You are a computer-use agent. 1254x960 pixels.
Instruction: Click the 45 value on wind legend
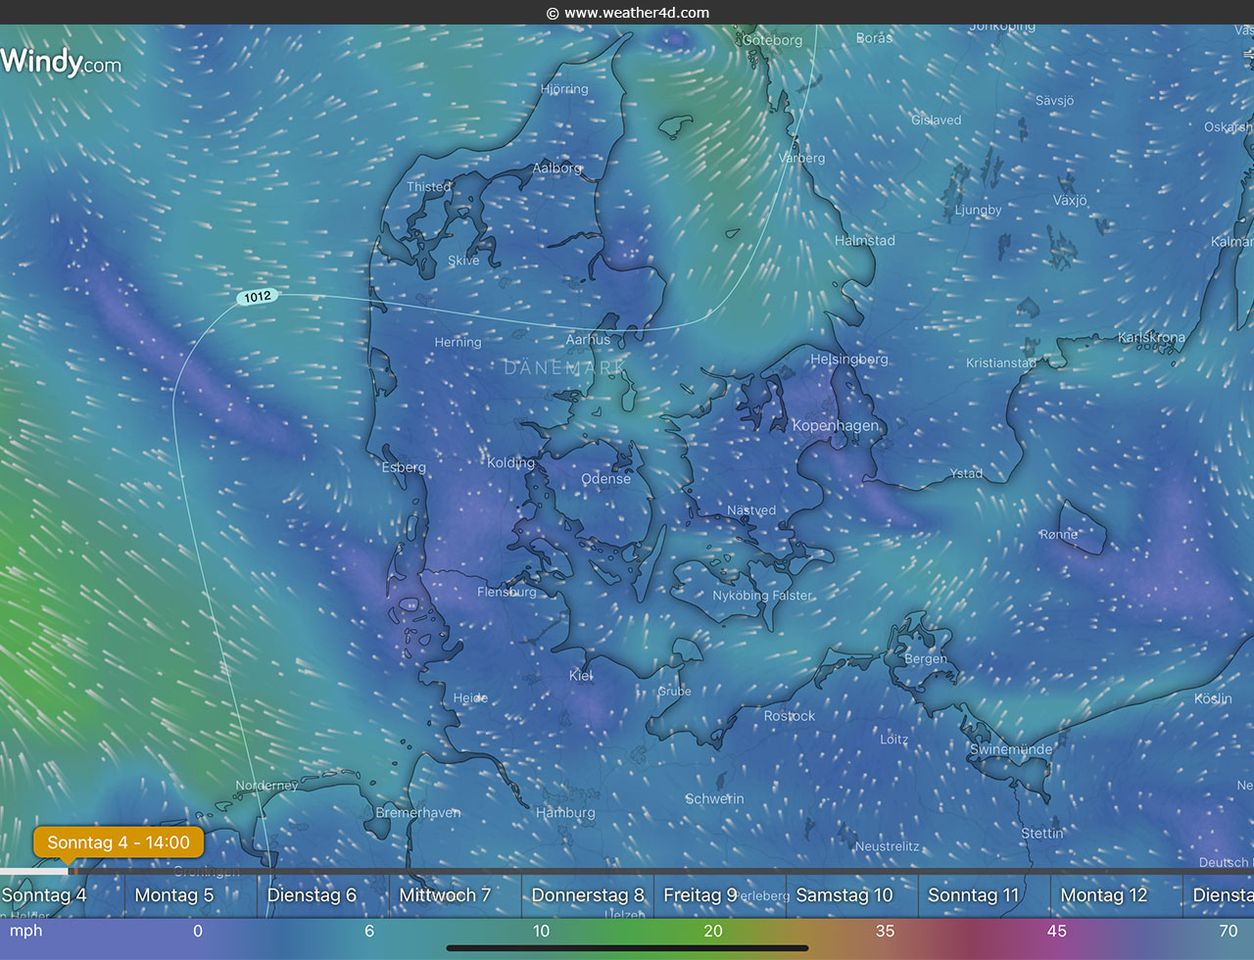1057,931
